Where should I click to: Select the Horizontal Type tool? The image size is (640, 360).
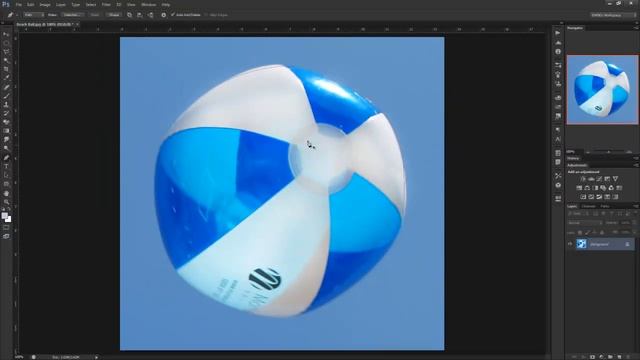(x=6, y=166)
